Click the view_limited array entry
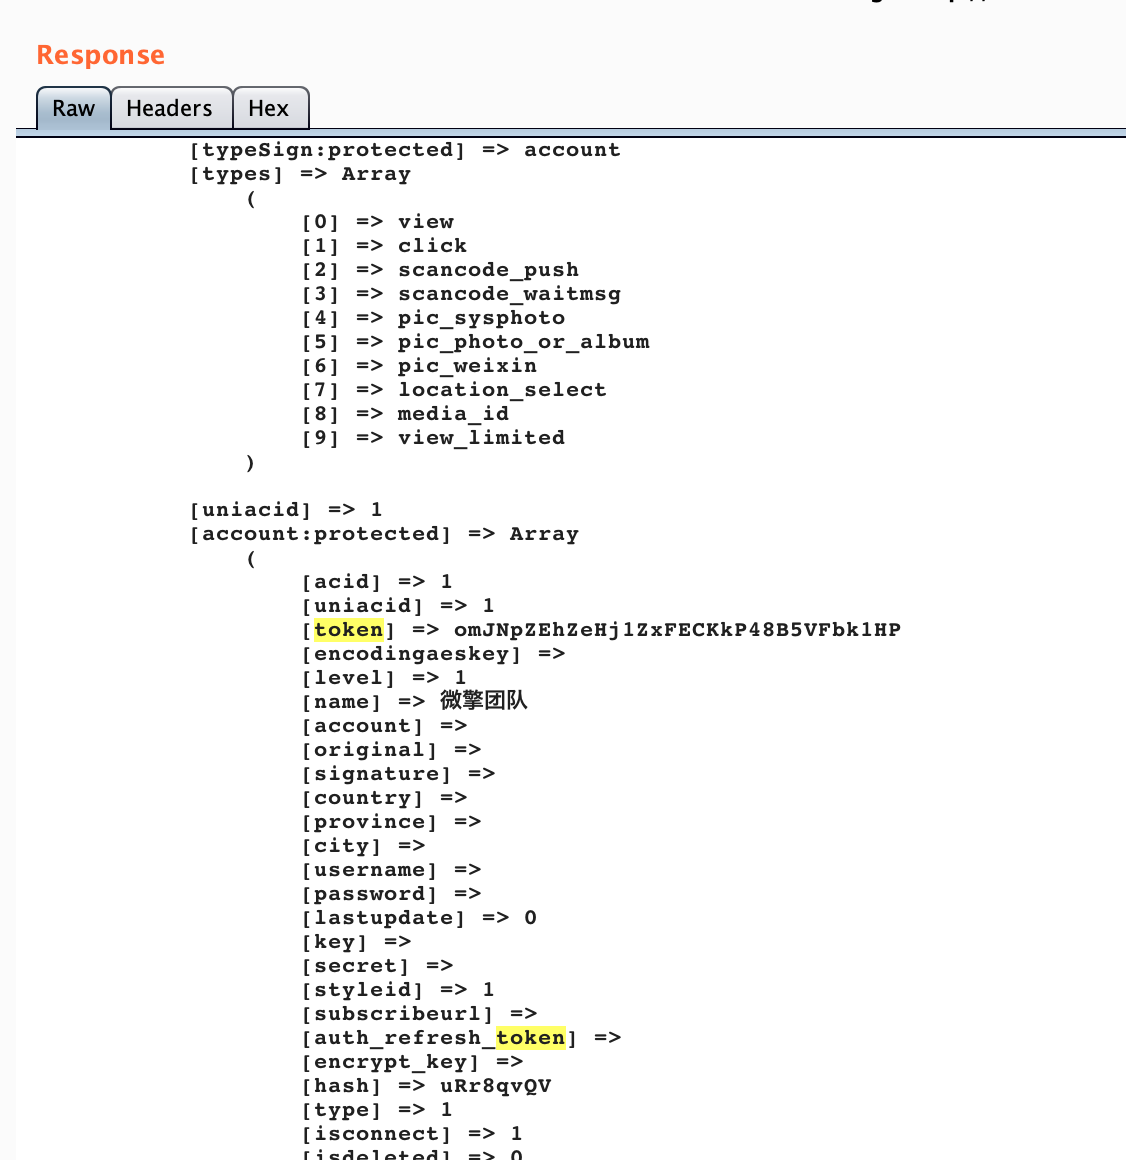1126x1160 pixels. [x=481, y=438]
